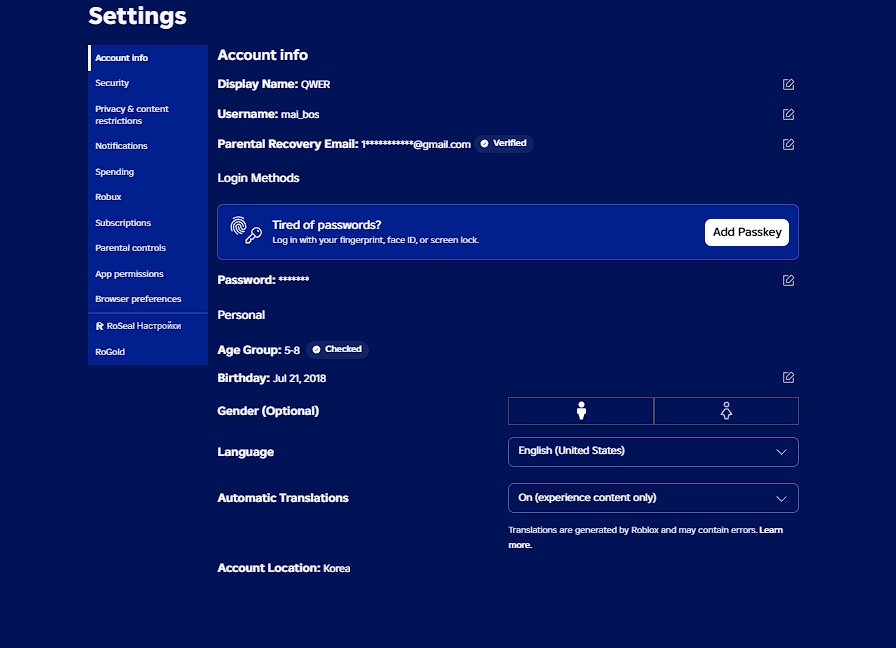Open the Language dropdown

coord(653,451)
